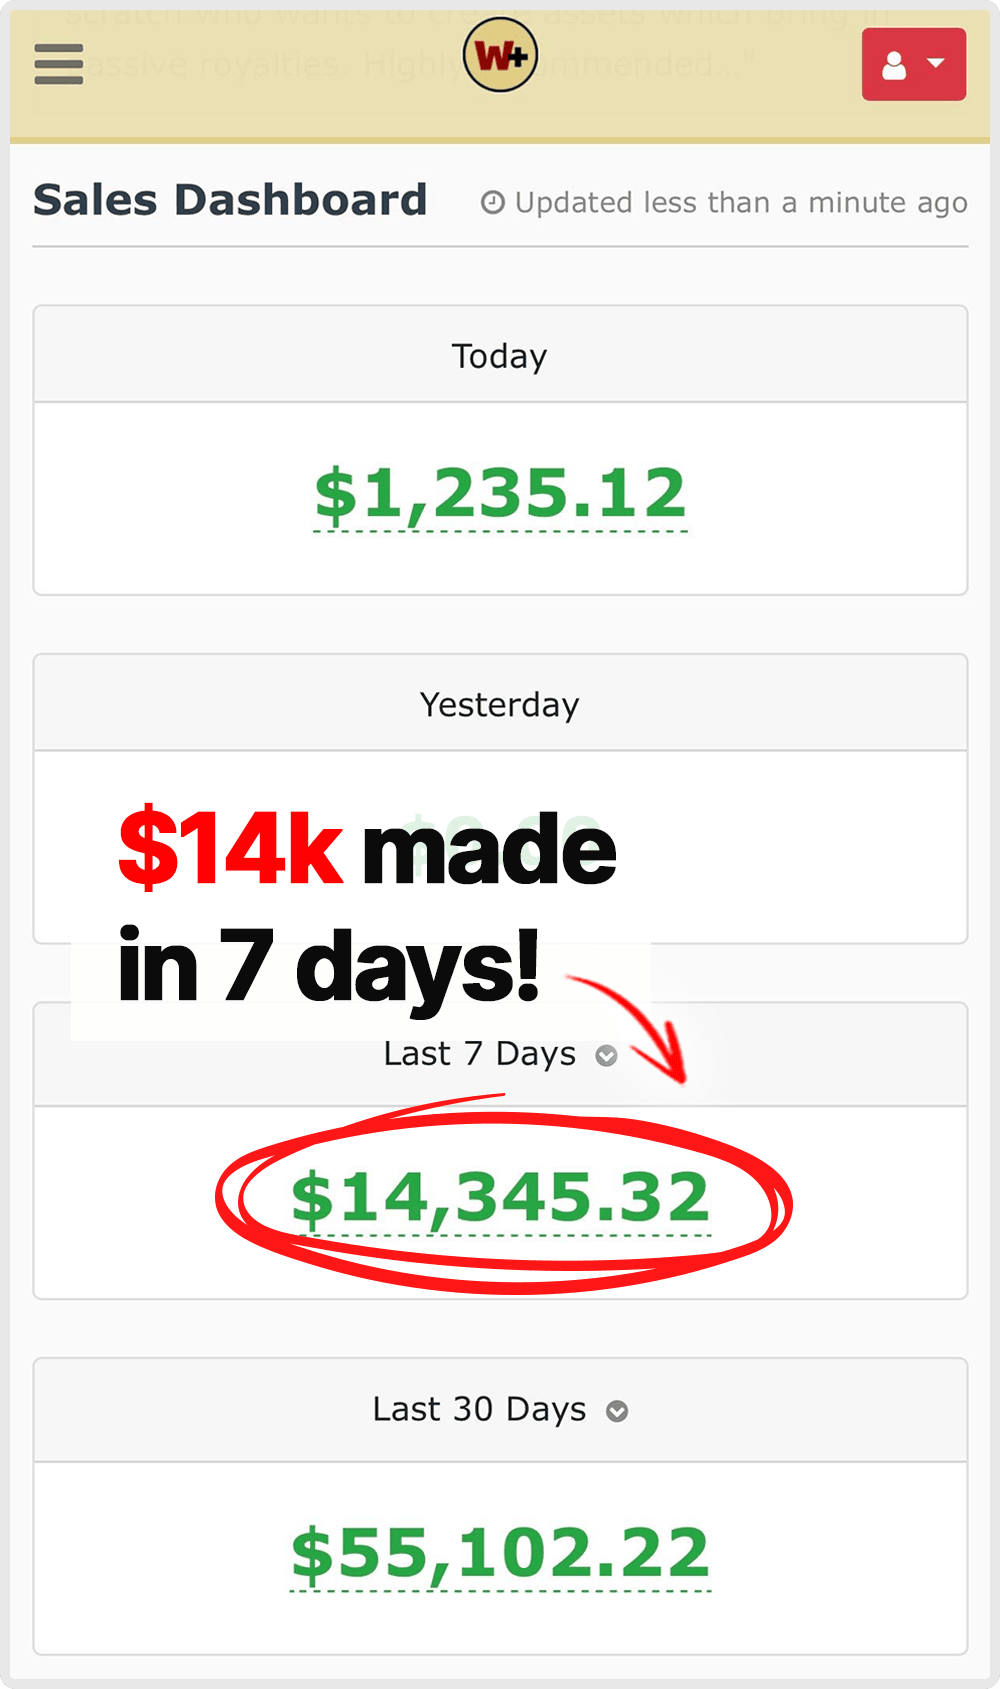Click the user profile silhouette icon

[894, 65]
